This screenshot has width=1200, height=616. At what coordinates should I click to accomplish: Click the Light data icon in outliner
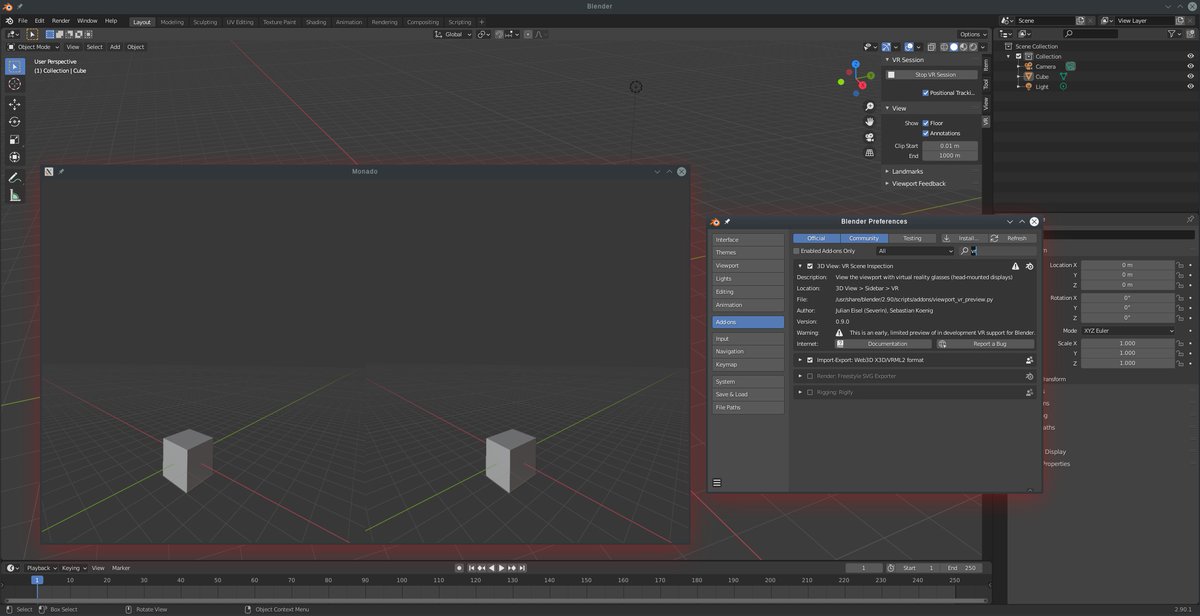(1063, 86)
